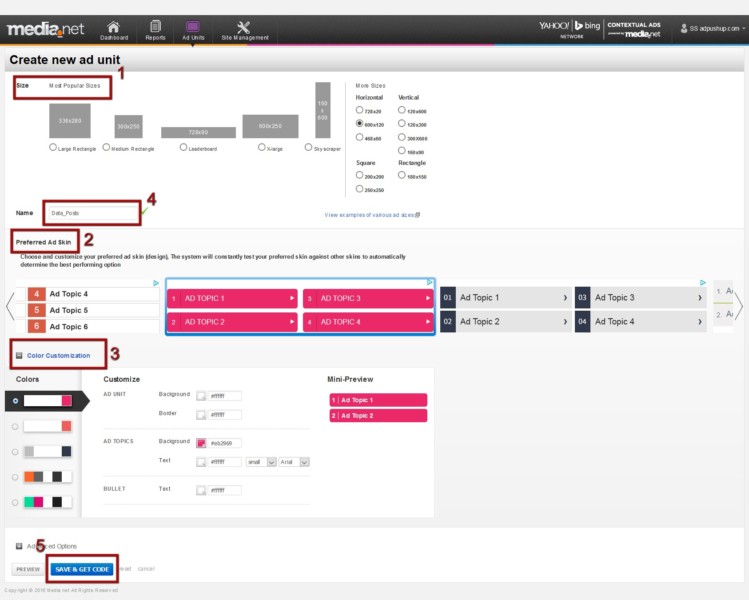Click the media.net logo
Image resolution: width=749 pixels, height=600 pixels.
(x=49, y=29)
